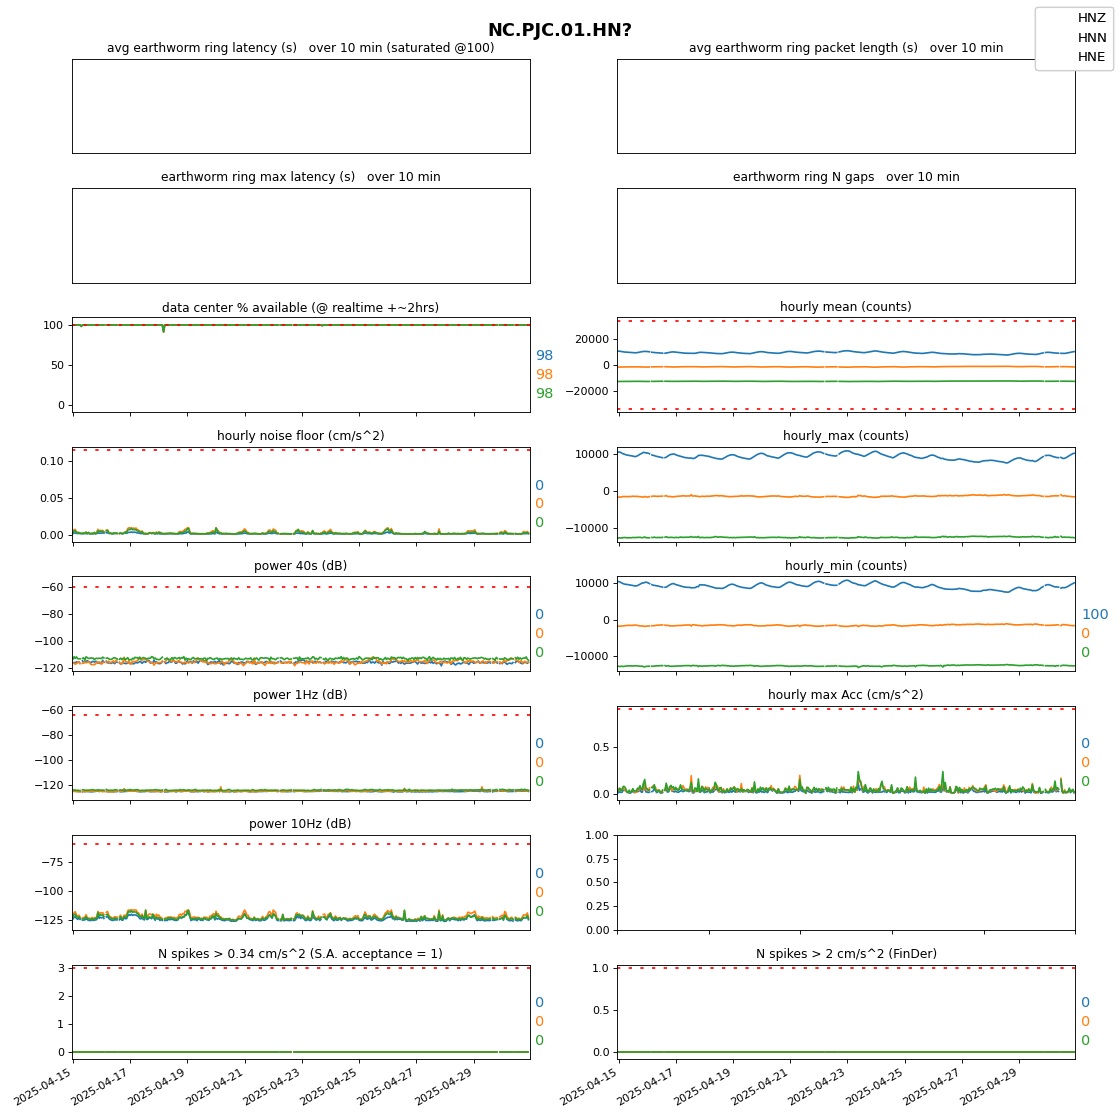Click 2025-04-21 date label under S.A. spikes plot
The width and height of the screenshot is (1120, 1120).
[214, 1086]
